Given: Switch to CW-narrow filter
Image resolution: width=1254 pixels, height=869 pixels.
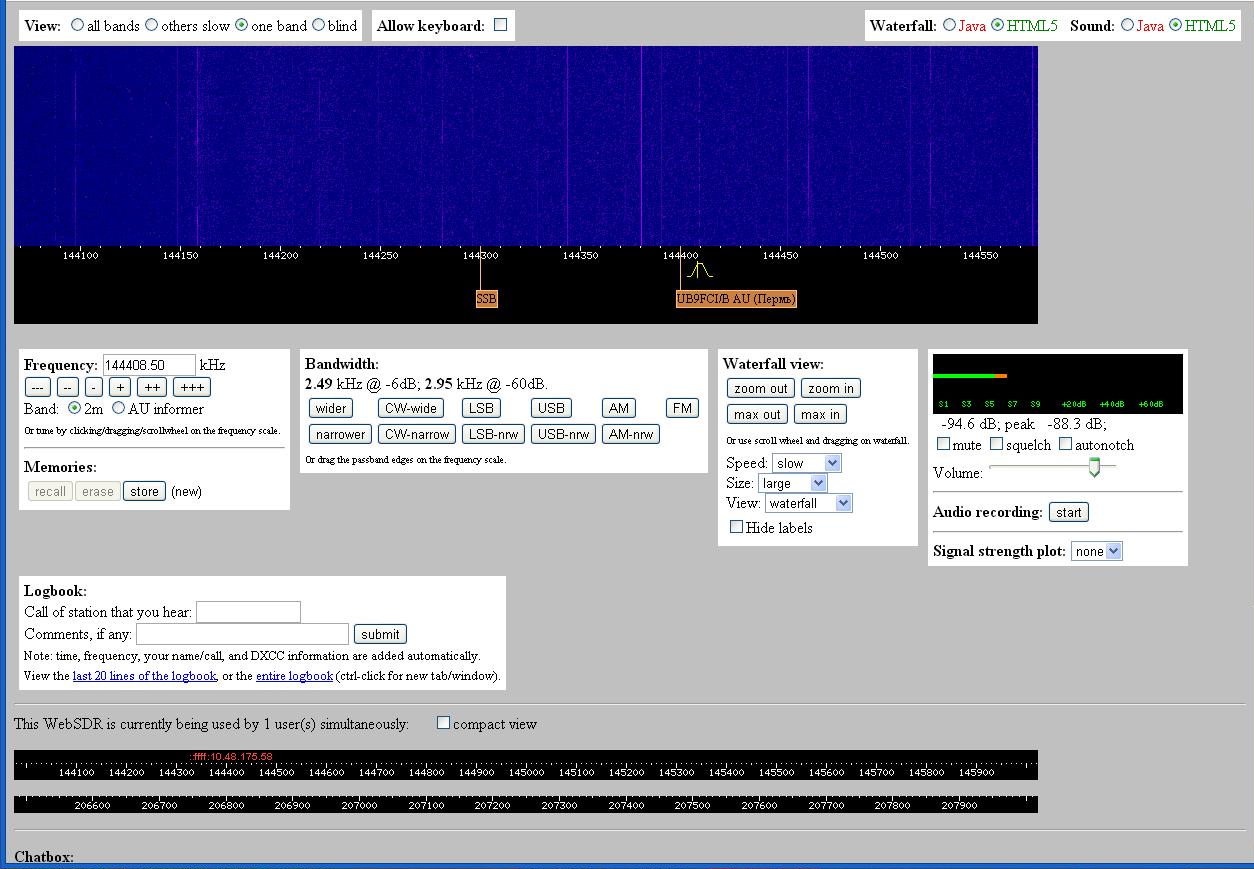Looking at the screenshot, I should pos(417,434).
